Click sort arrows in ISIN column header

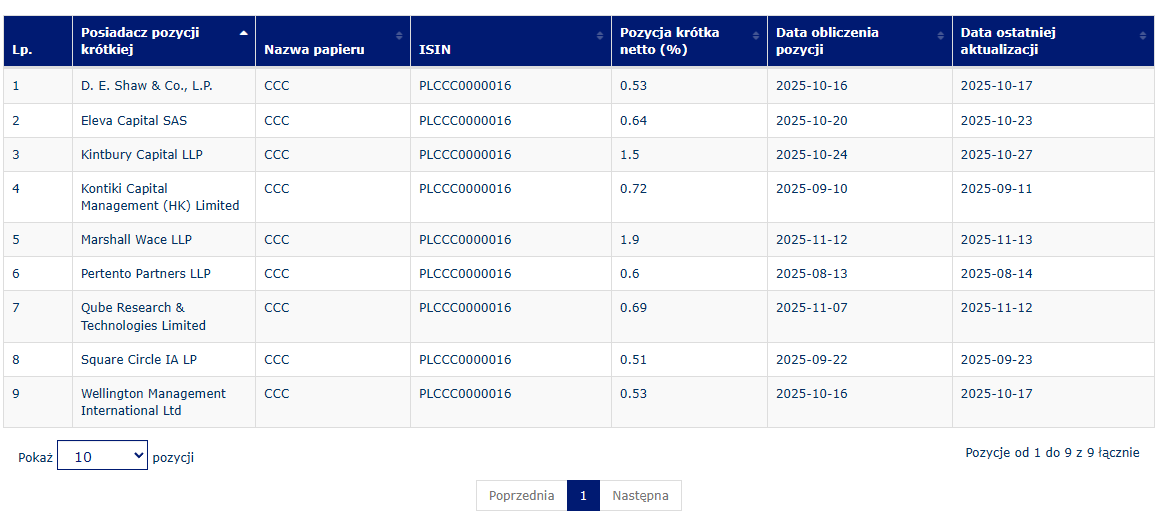[600, 35]
